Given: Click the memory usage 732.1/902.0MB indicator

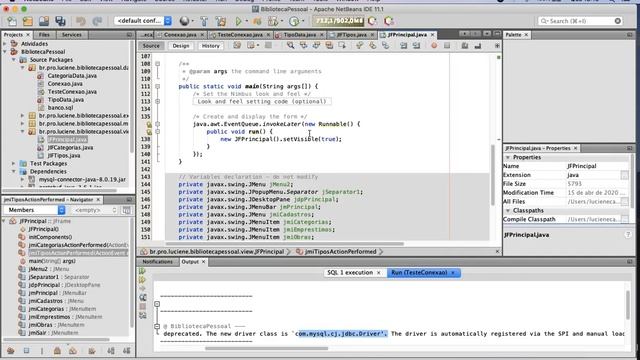Looking at the screenshot, I should 339,21.
